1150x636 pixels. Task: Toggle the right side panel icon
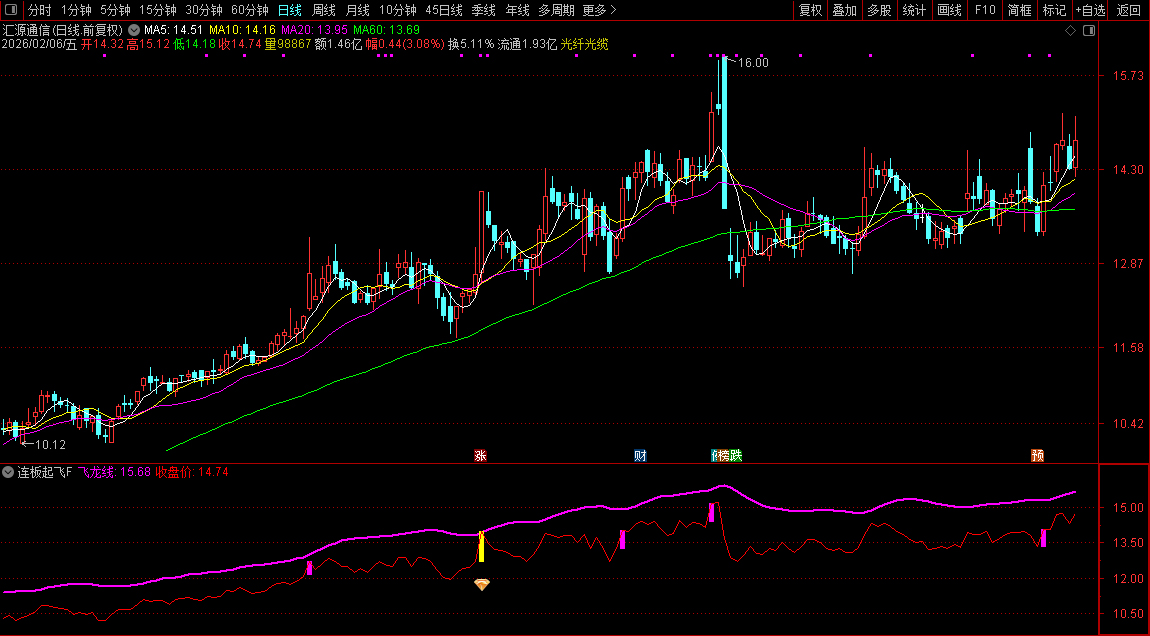[x=1089, y=31]
